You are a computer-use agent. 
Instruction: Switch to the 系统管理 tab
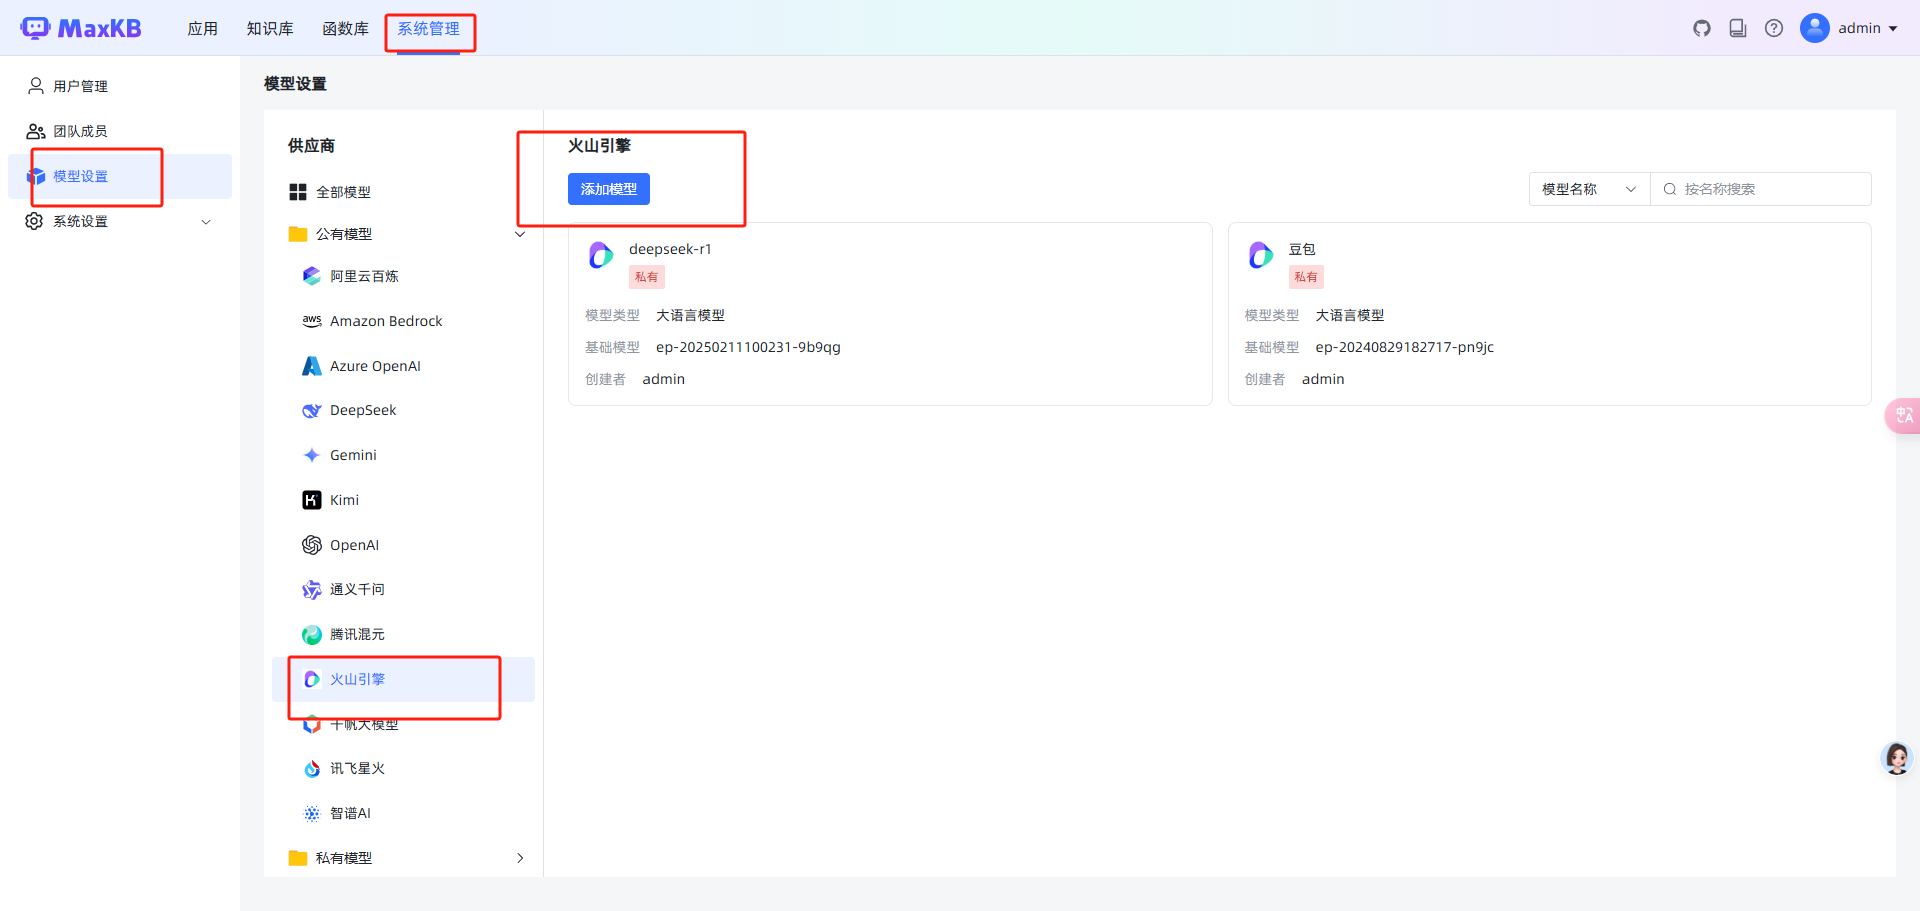[x=429, y=28]
